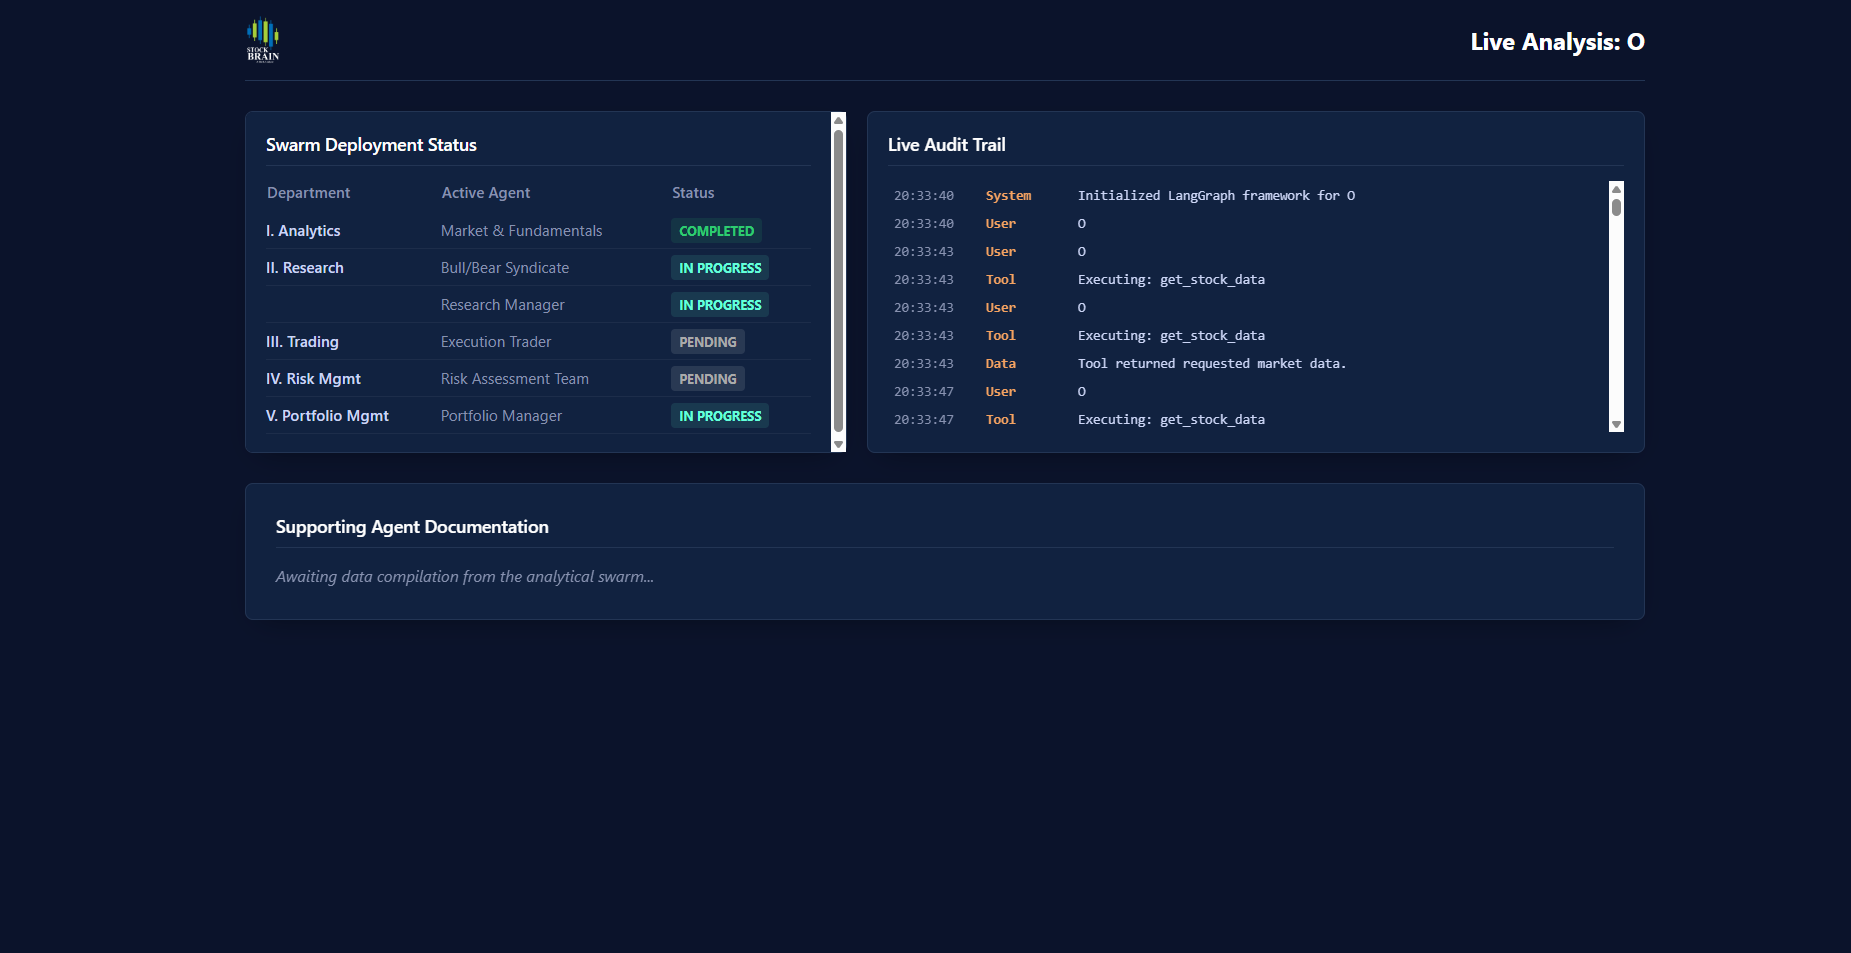Click the Market & Fundamentals agent

[521, 231]
